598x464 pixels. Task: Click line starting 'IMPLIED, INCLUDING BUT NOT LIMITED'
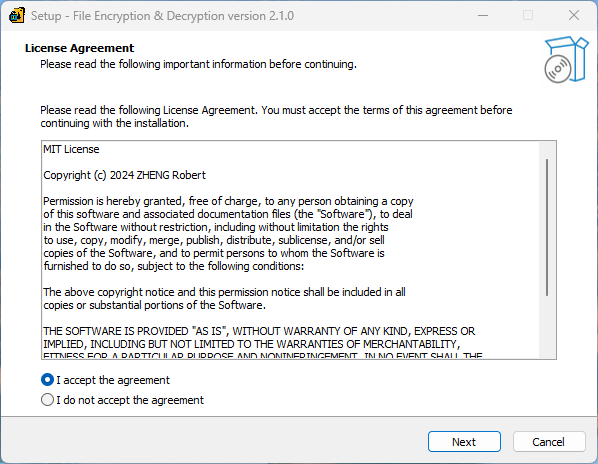click(x=252, y=344)
